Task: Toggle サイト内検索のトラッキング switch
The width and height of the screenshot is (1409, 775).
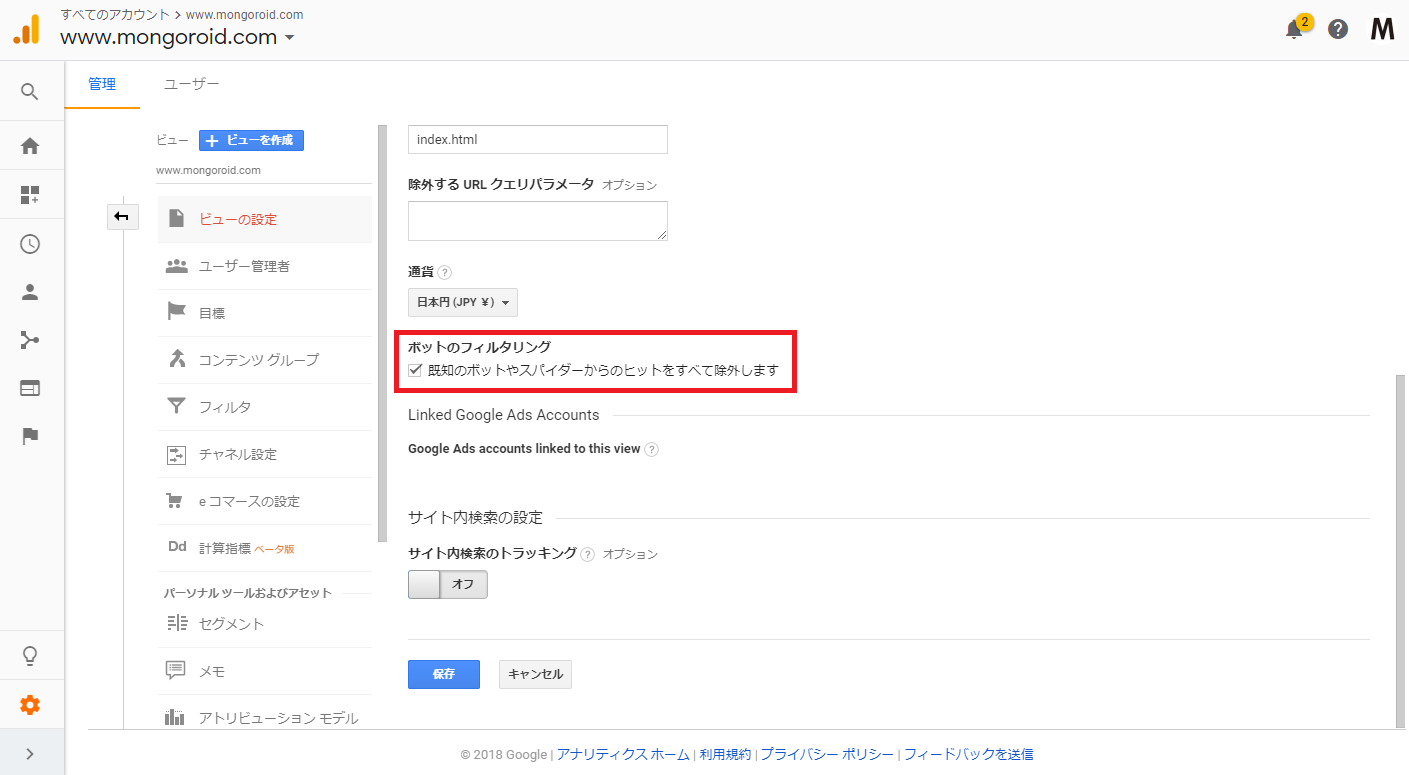Action: 447,584
